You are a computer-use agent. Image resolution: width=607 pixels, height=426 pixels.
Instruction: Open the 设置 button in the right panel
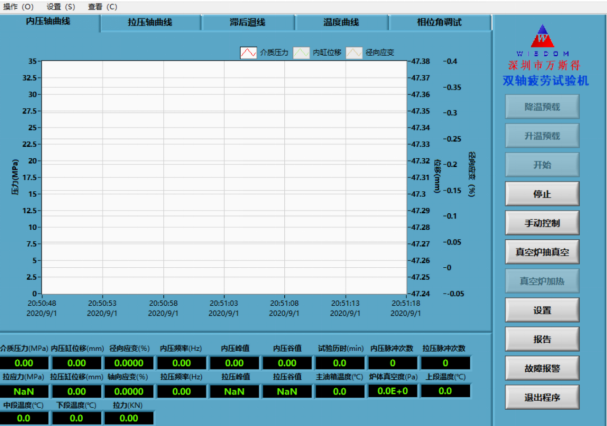click(542, 310)
